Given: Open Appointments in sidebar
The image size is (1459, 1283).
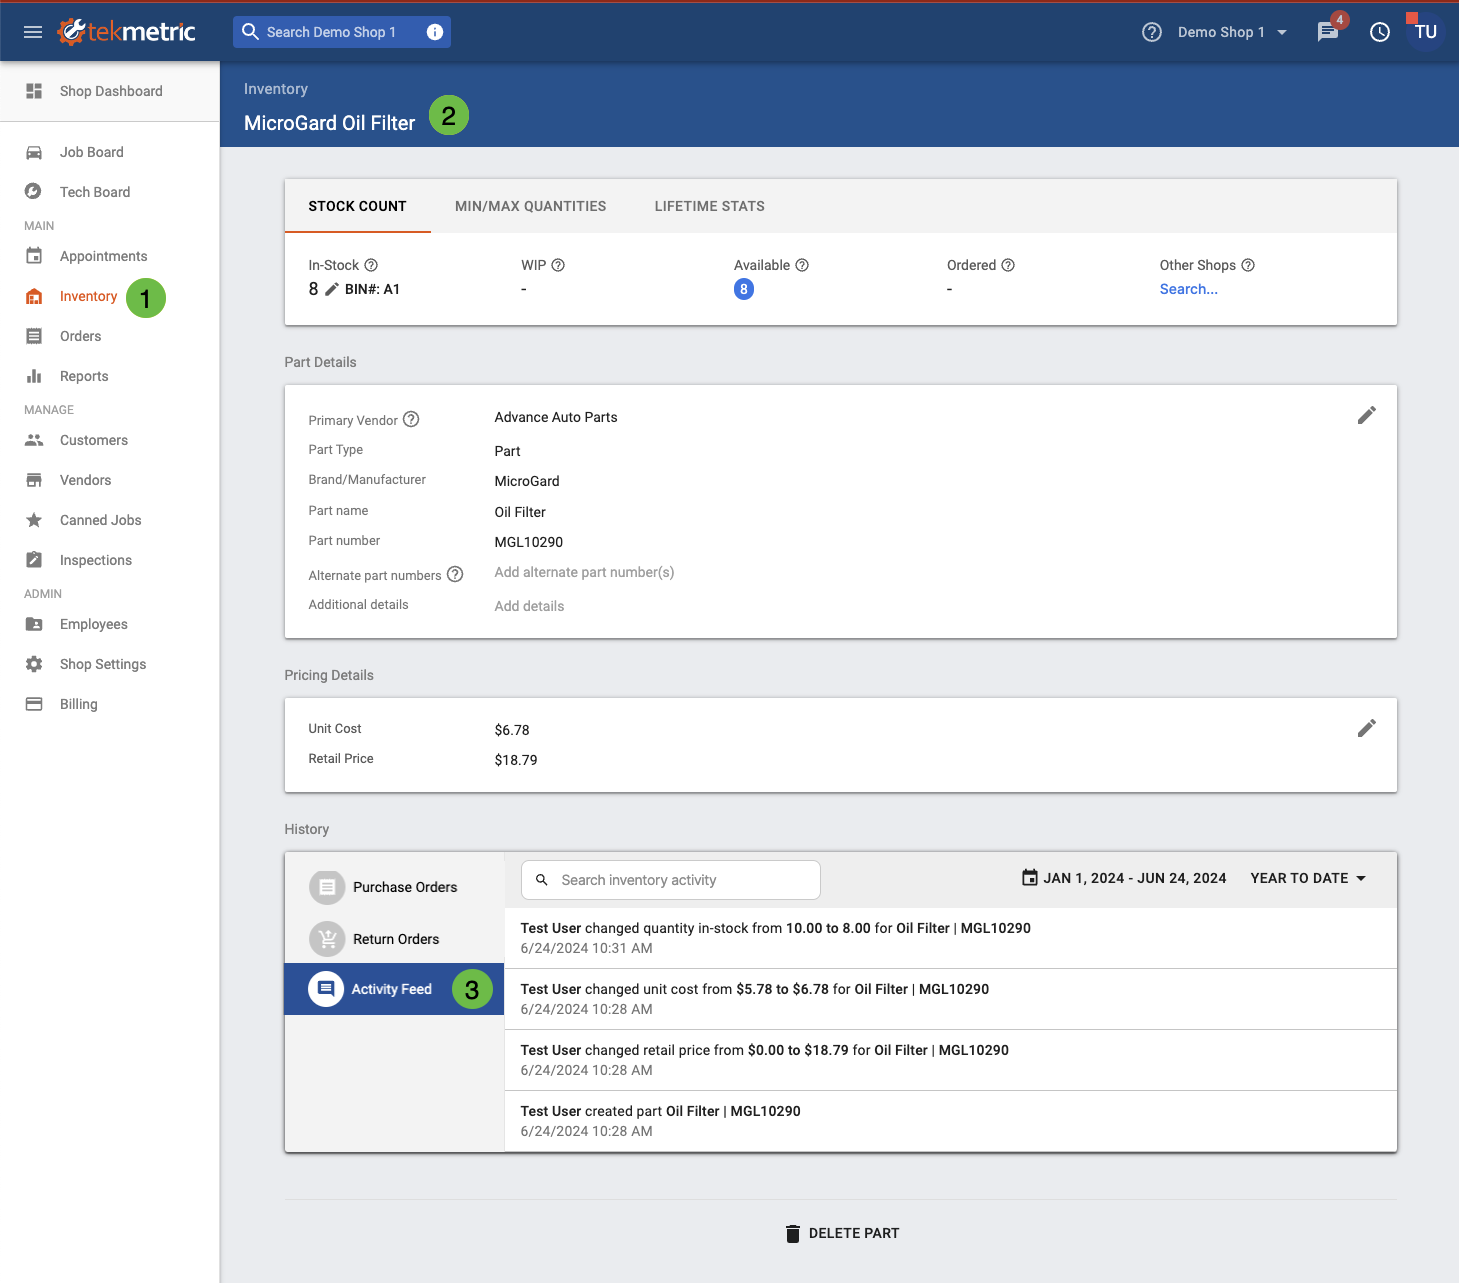Looking at the screenshot, I should 110,256.
